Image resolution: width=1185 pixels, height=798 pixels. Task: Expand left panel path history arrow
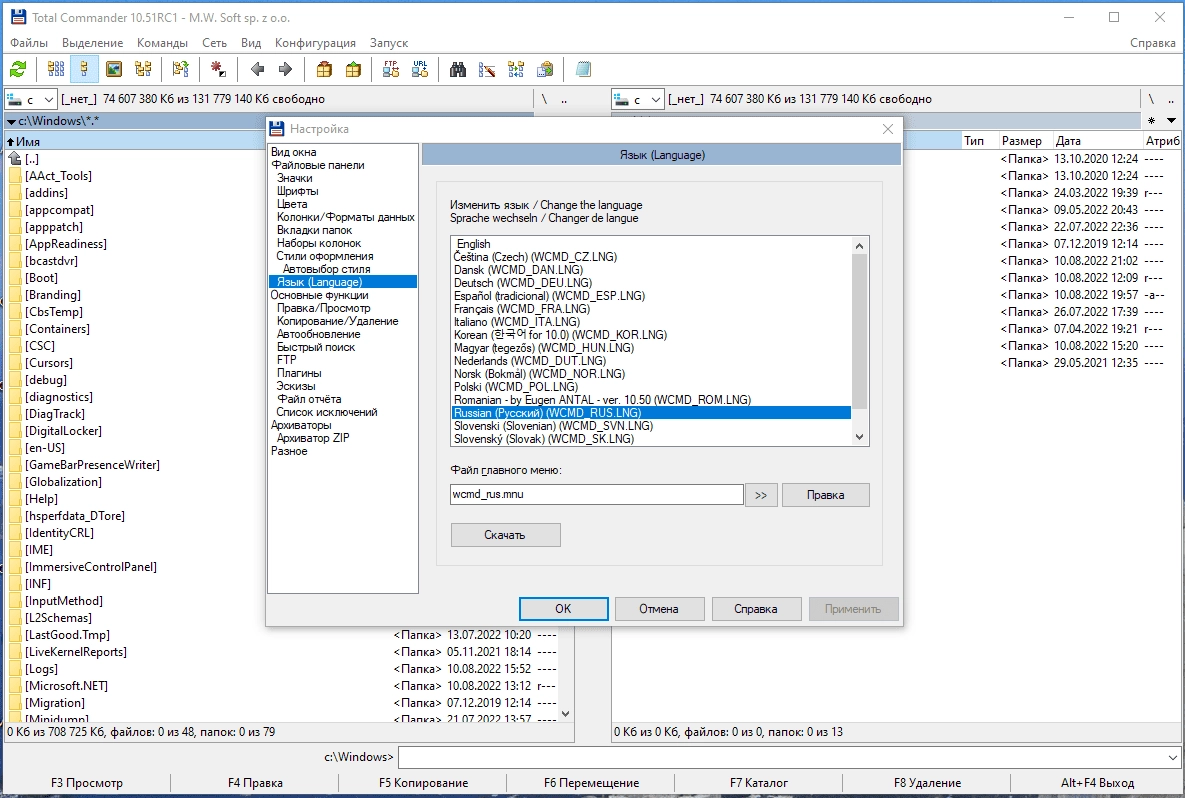pos(11,121)
